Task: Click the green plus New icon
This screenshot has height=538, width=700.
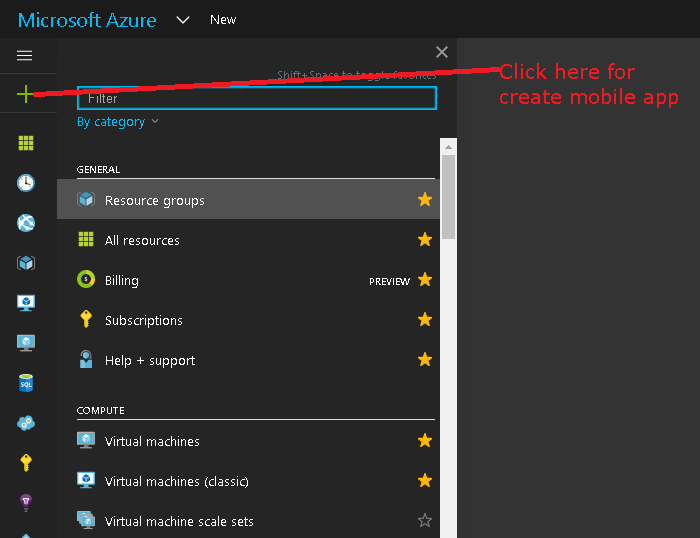Action: (25, 95)
